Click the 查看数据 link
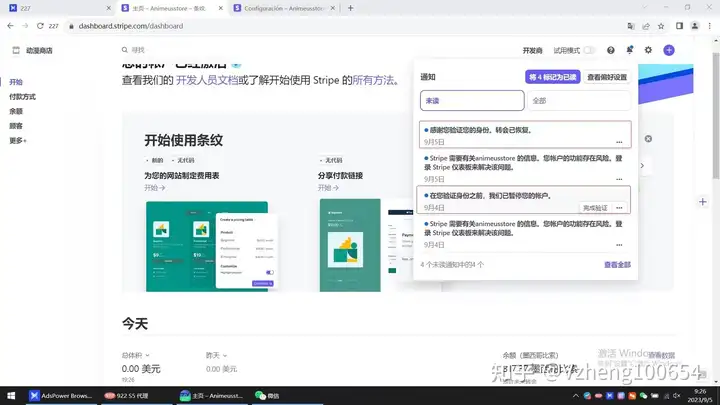This screenshot has height=405, width=720. 661,355
